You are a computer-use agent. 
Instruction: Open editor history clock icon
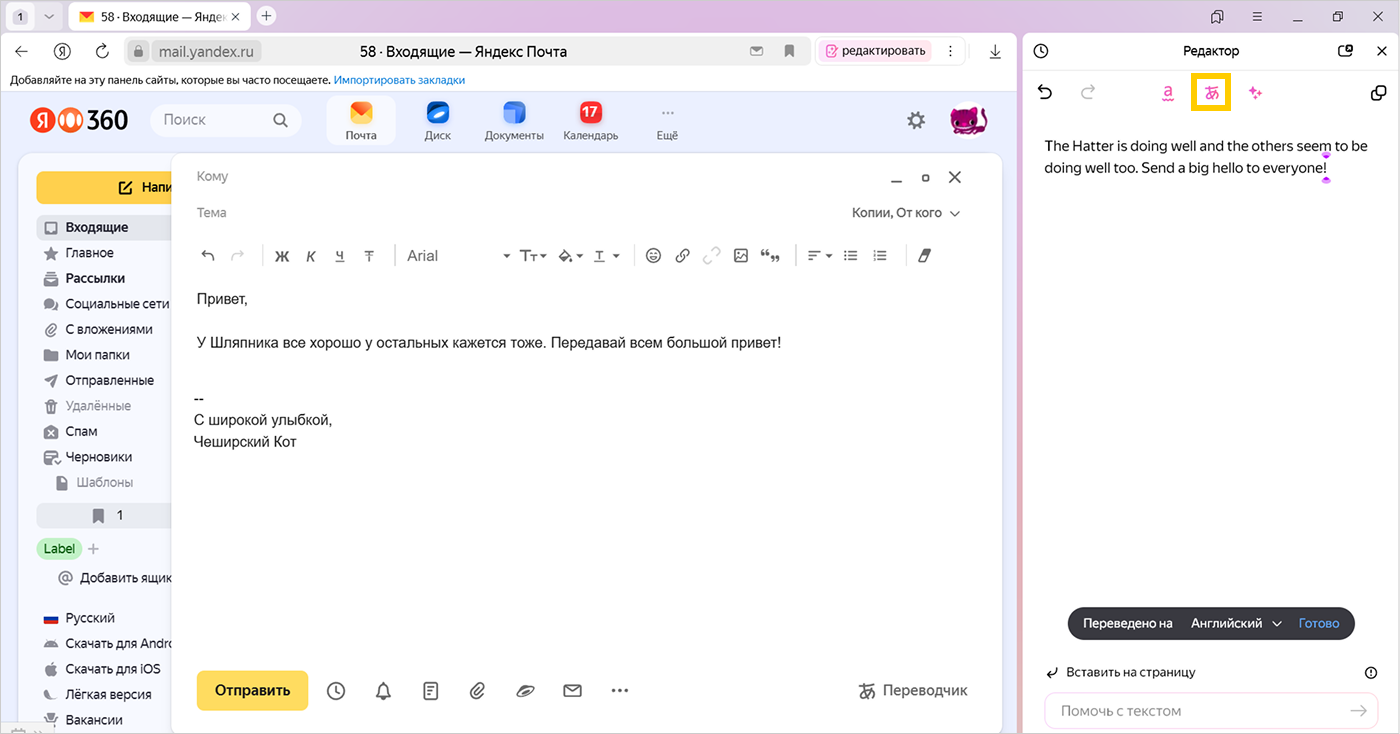1041,51
